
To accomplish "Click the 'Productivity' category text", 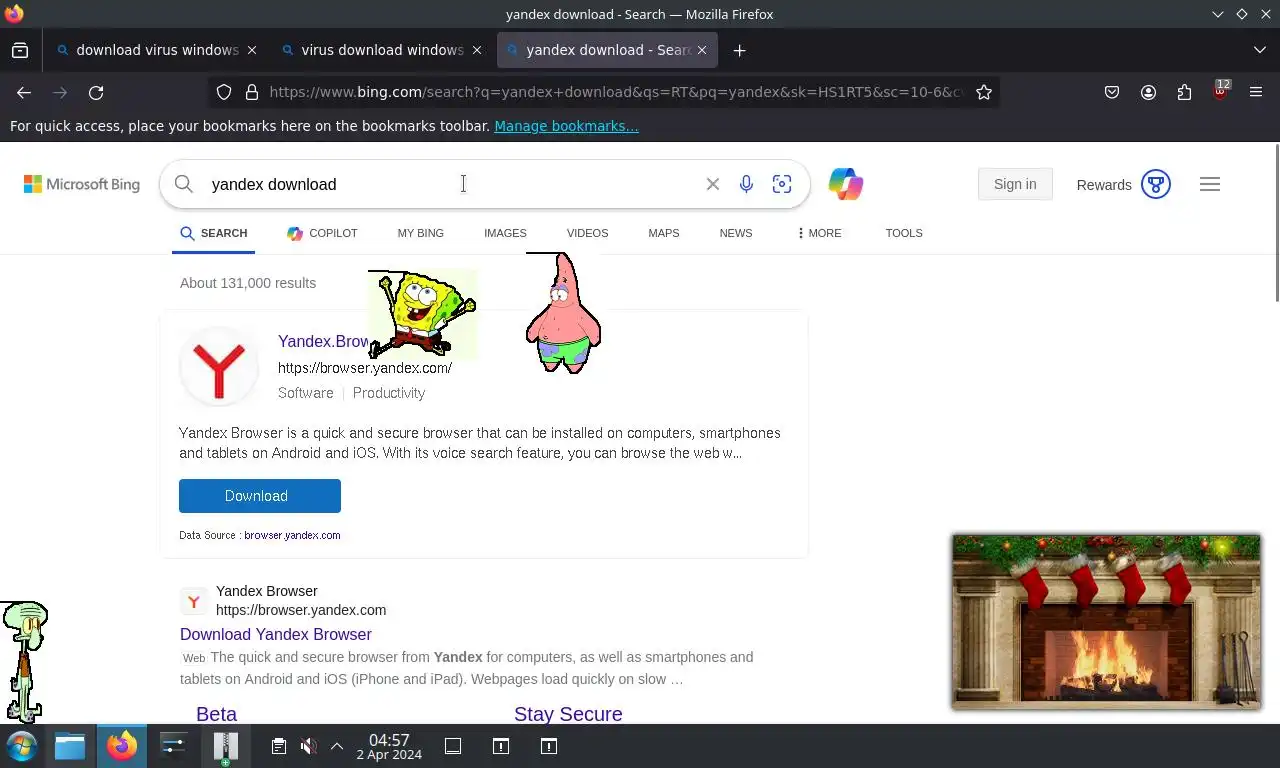I will tap(389, 393).
